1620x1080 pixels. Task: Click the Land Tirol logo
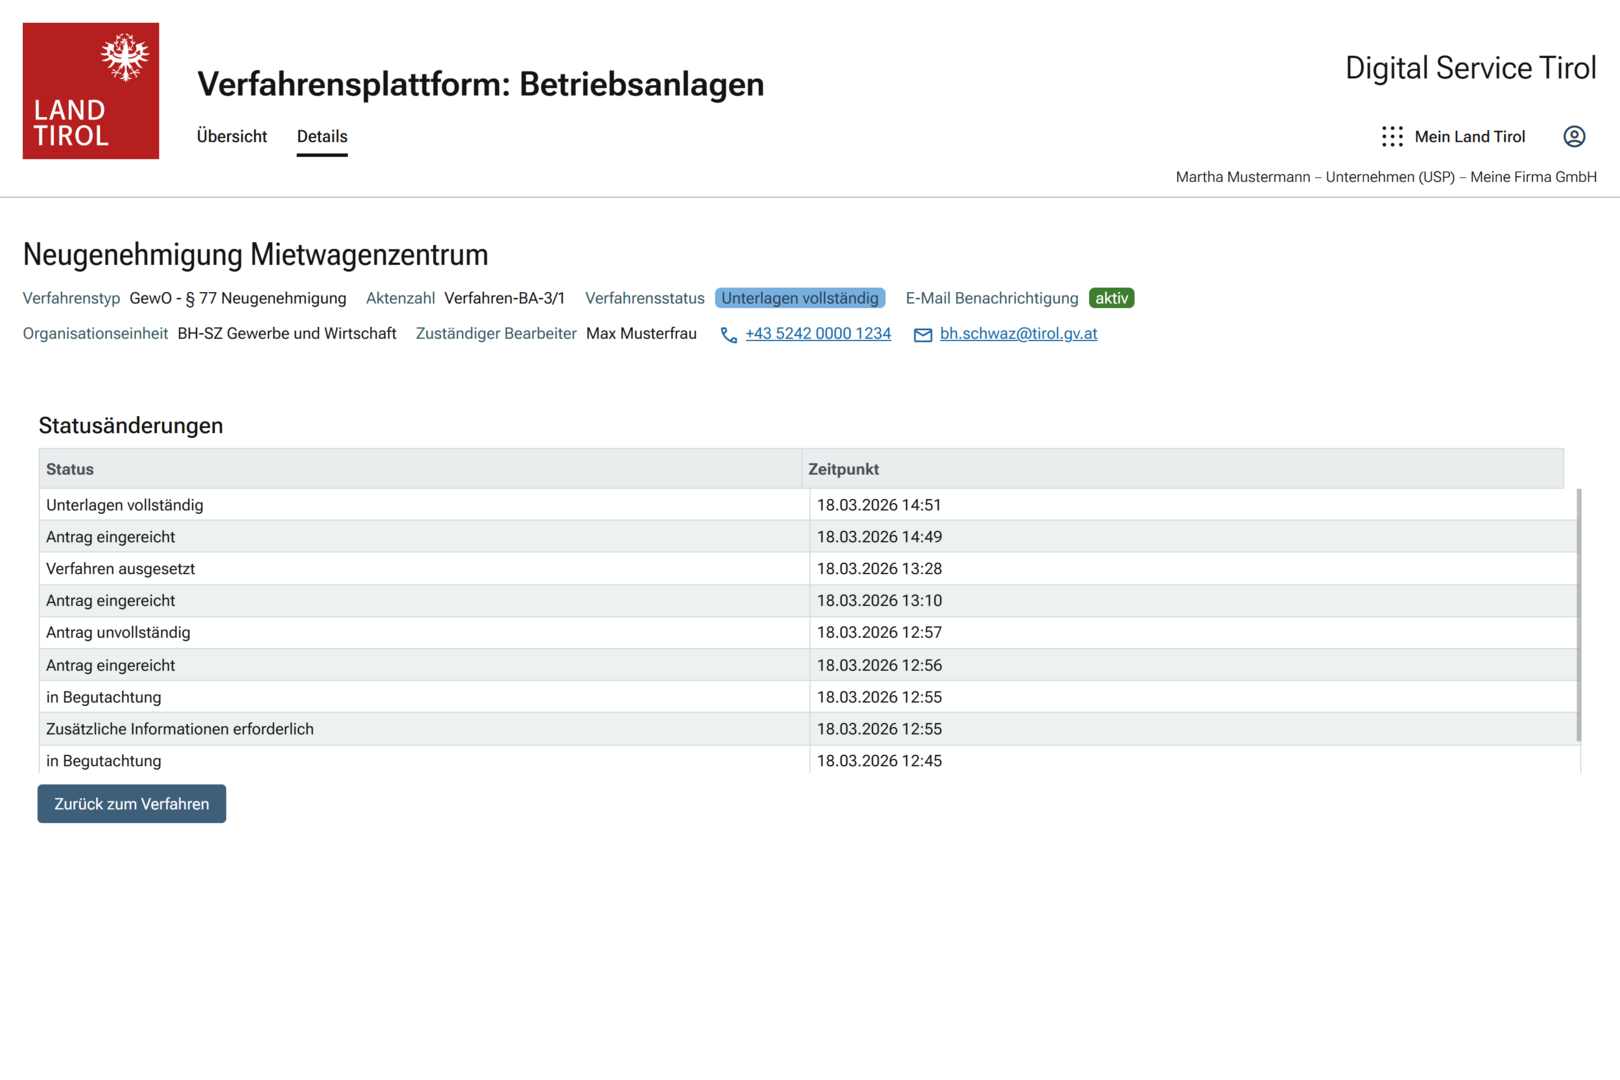[91, 91]
